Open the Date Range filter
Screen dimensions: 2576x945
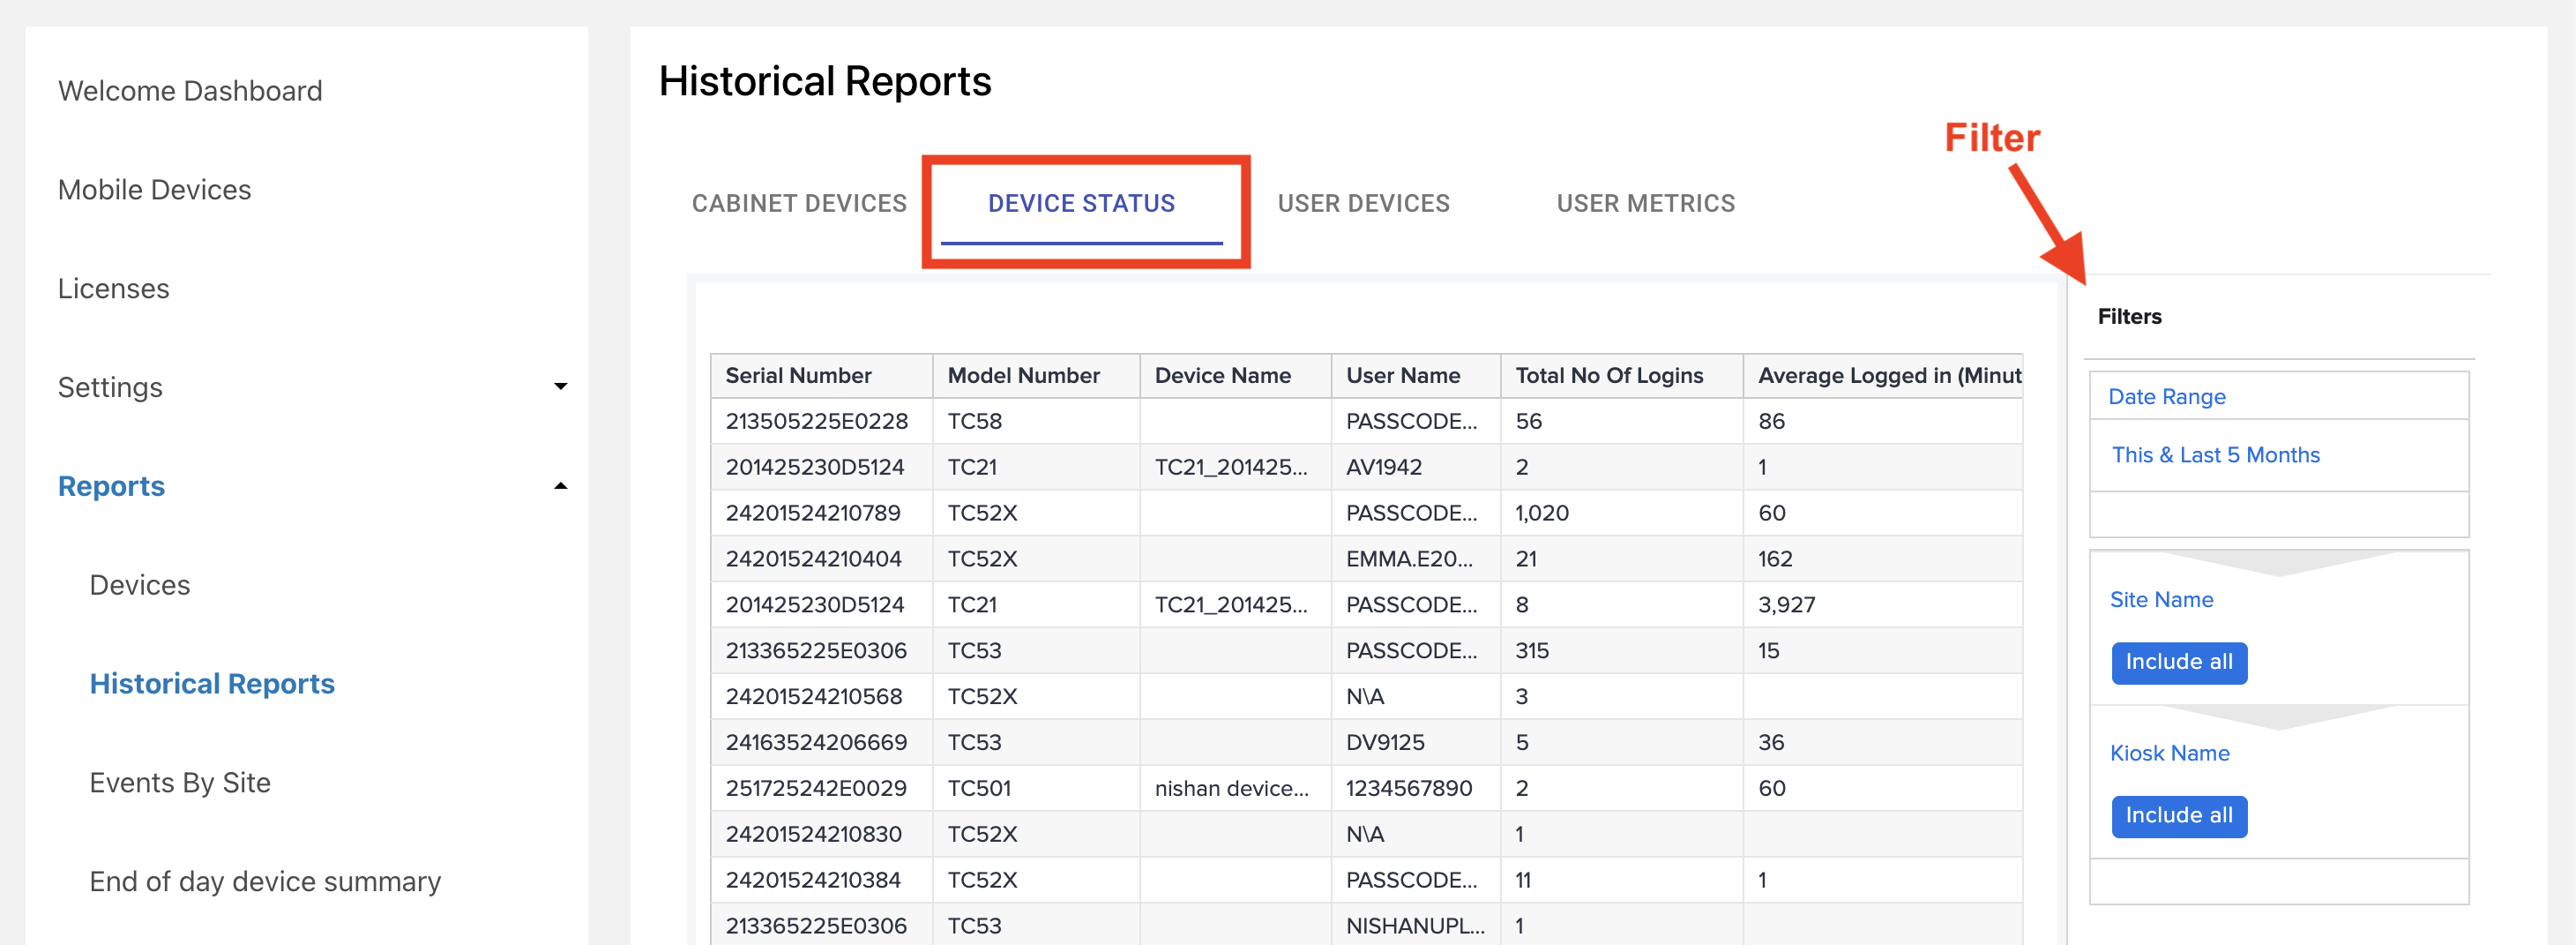(x=2166, y=396)
